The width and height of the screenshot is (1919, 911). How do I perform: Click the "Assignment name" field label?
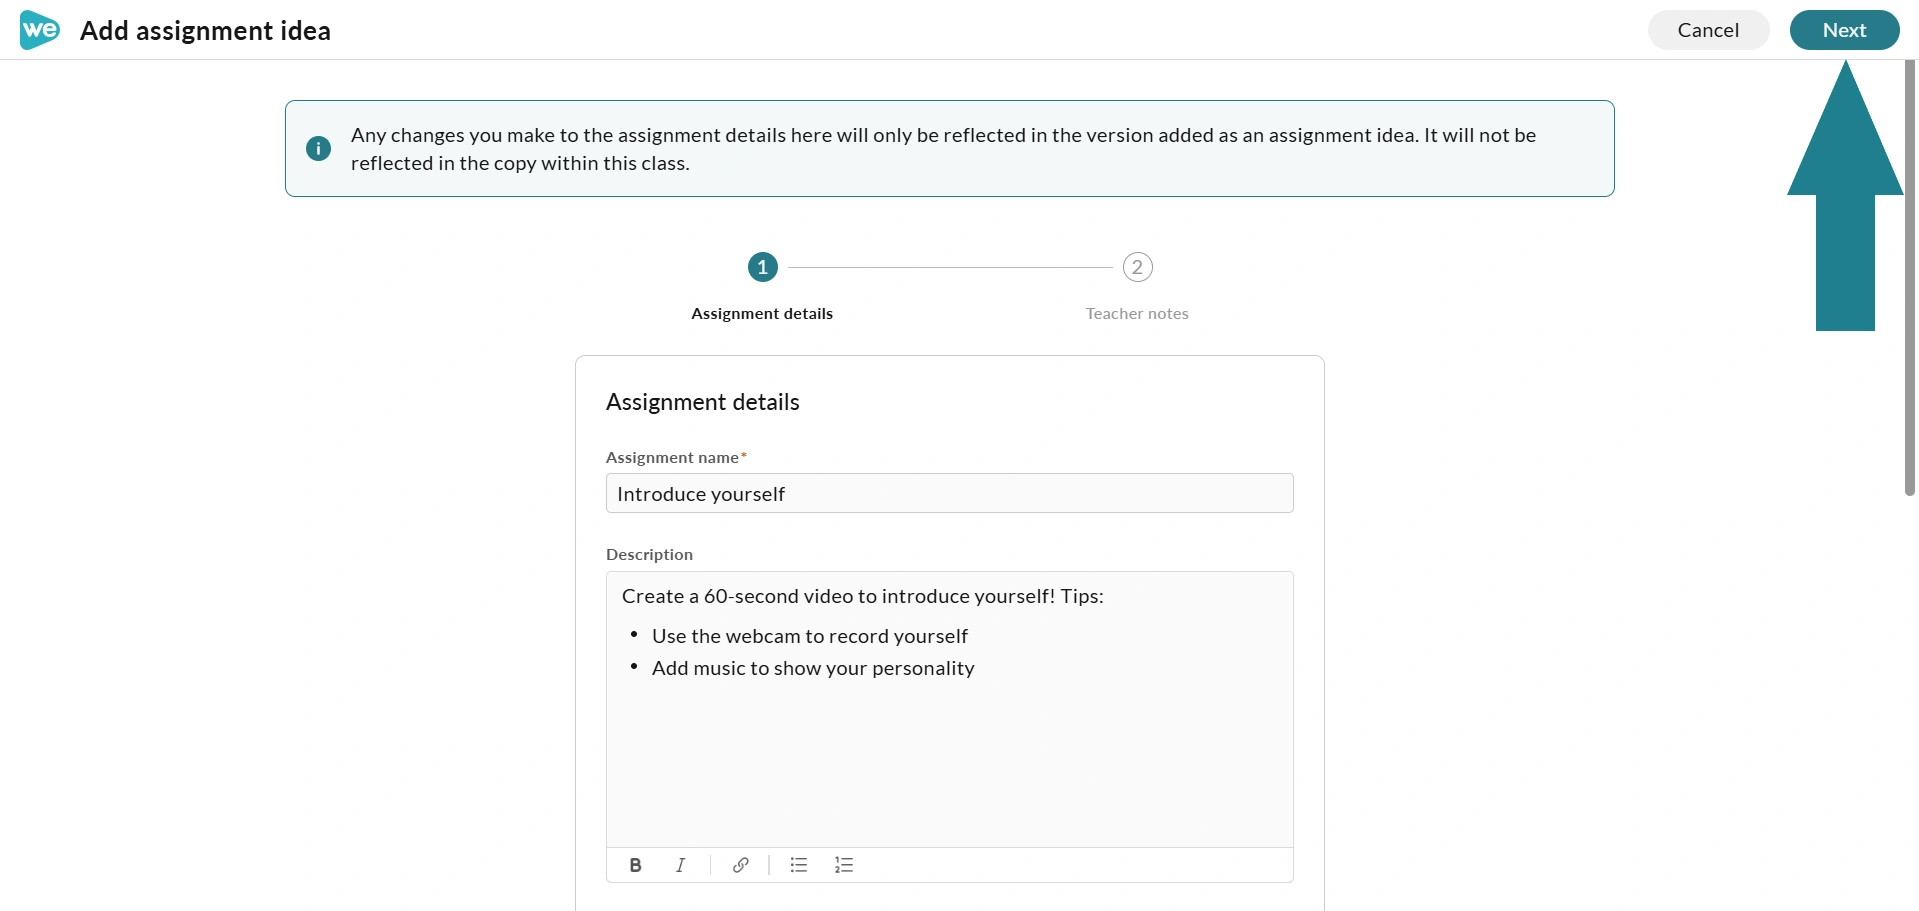pos(672,458)
